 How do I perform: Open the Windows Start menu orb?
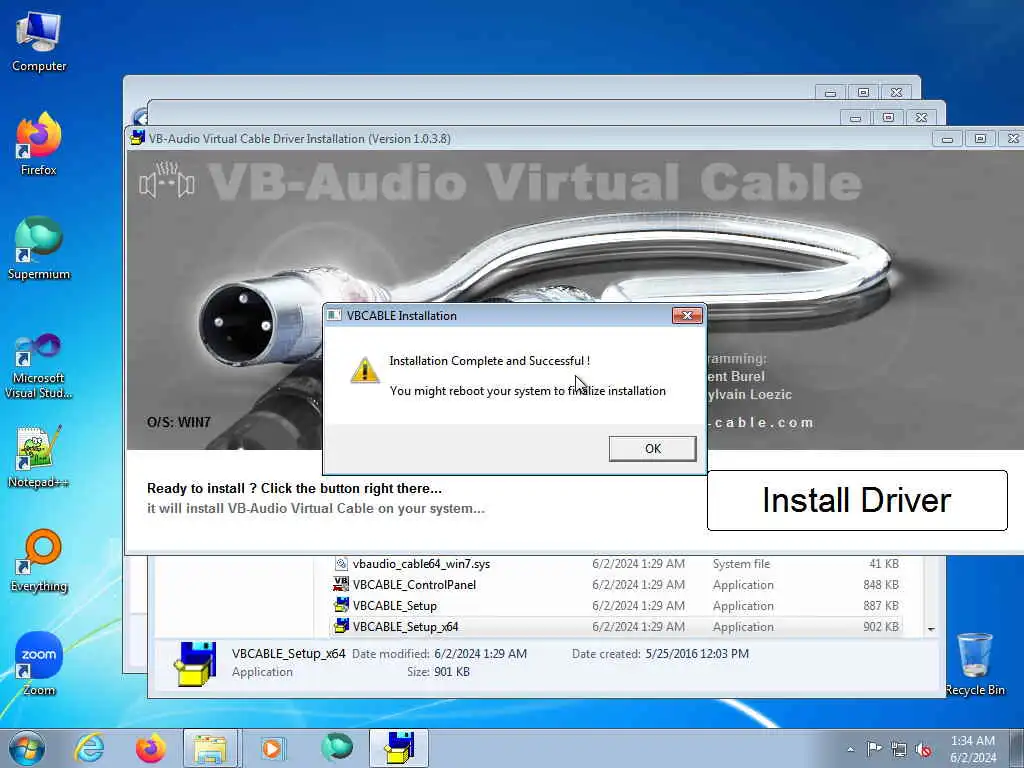click(x=27, y=748)
